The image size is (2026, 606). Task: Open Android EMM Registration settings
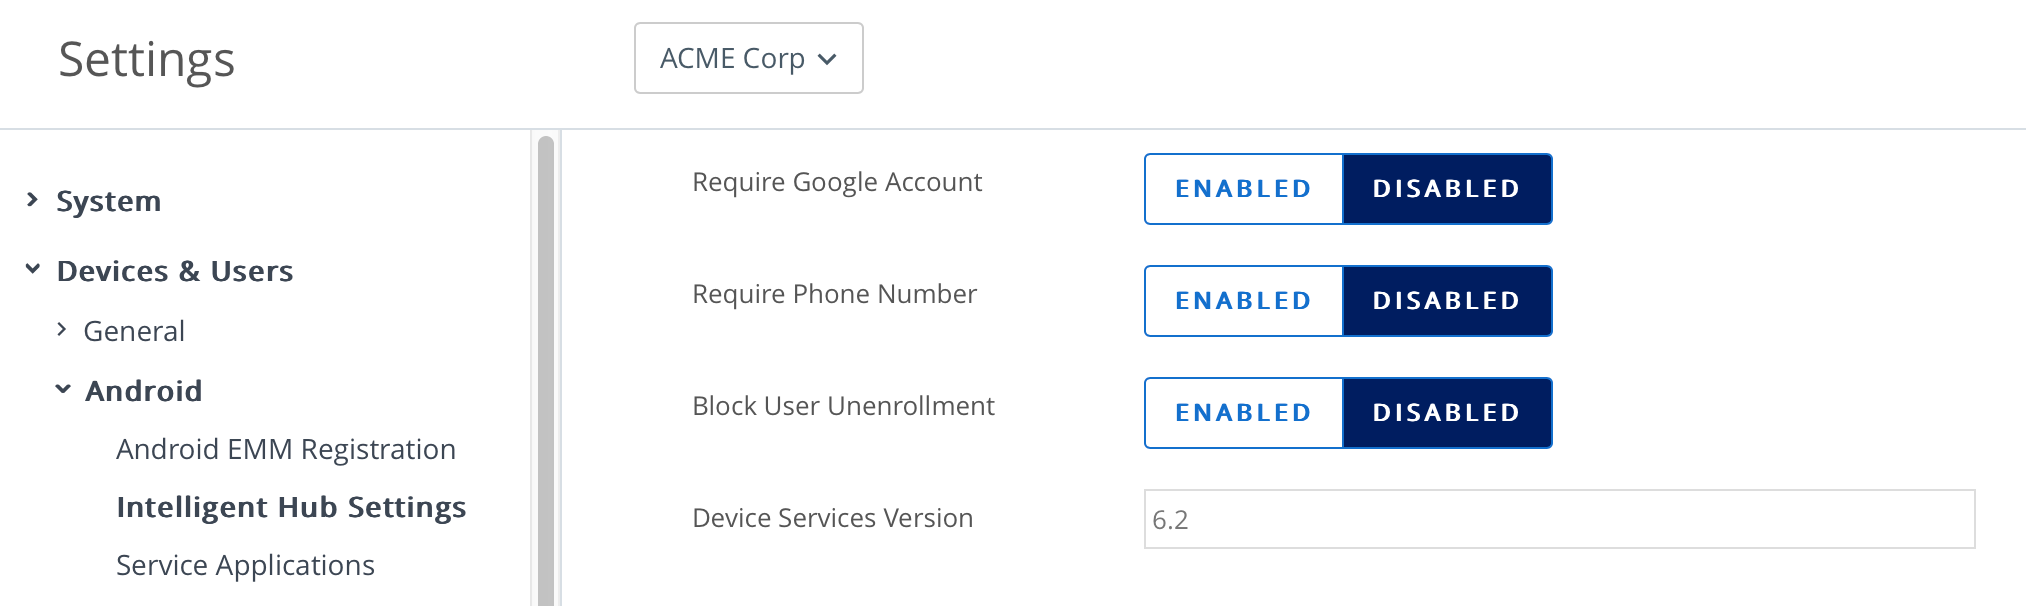[286, 449]
